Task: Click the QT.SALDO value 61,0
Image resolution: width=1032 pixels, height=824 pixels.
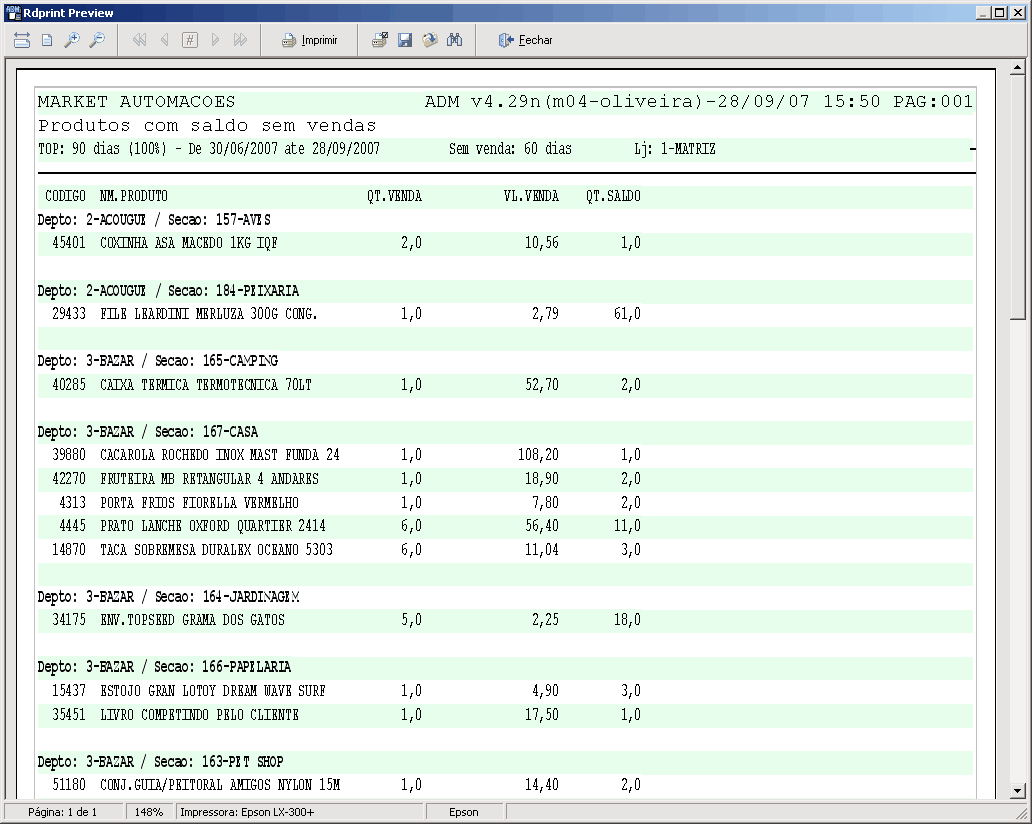Action: pos(627,314)
